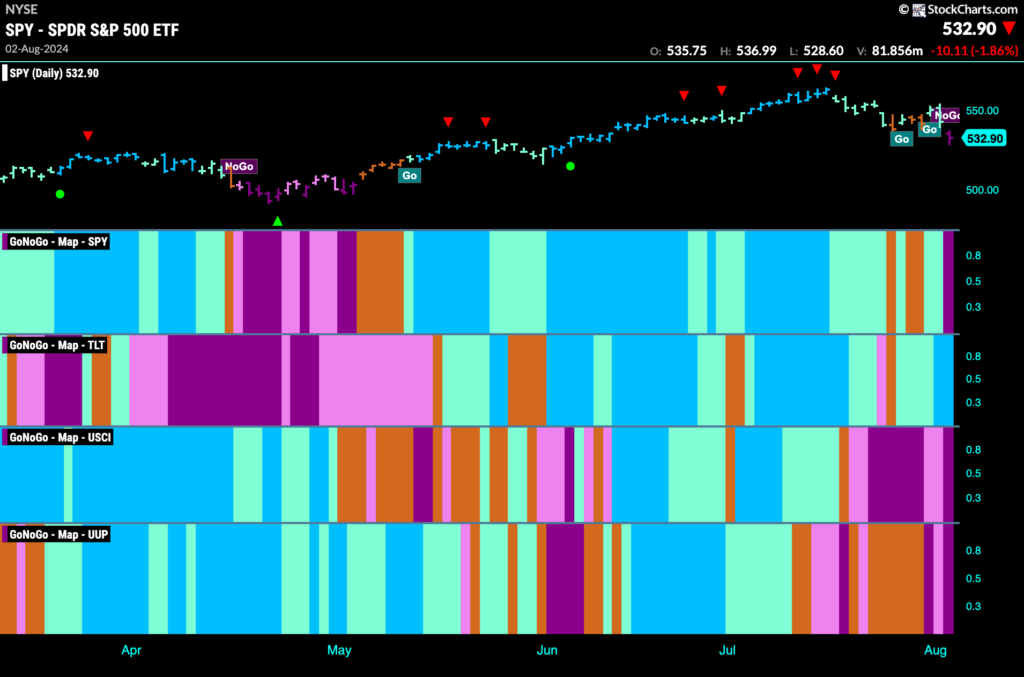The width and height of the screenshot is (1024, 677).
Task: Click the green up triangle below April lows
Action: (x=278, y=221)
